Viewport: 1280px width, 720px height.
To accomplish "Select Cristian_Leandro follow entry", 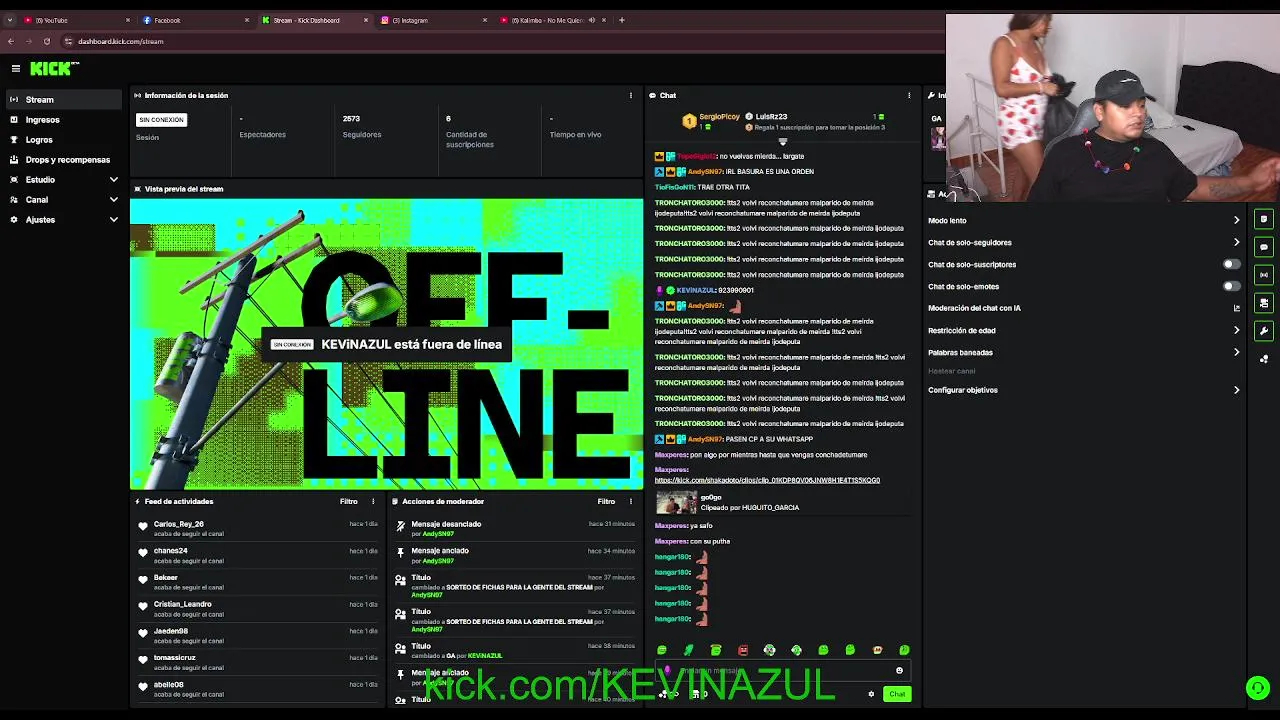I will click(x=258, y=609).
